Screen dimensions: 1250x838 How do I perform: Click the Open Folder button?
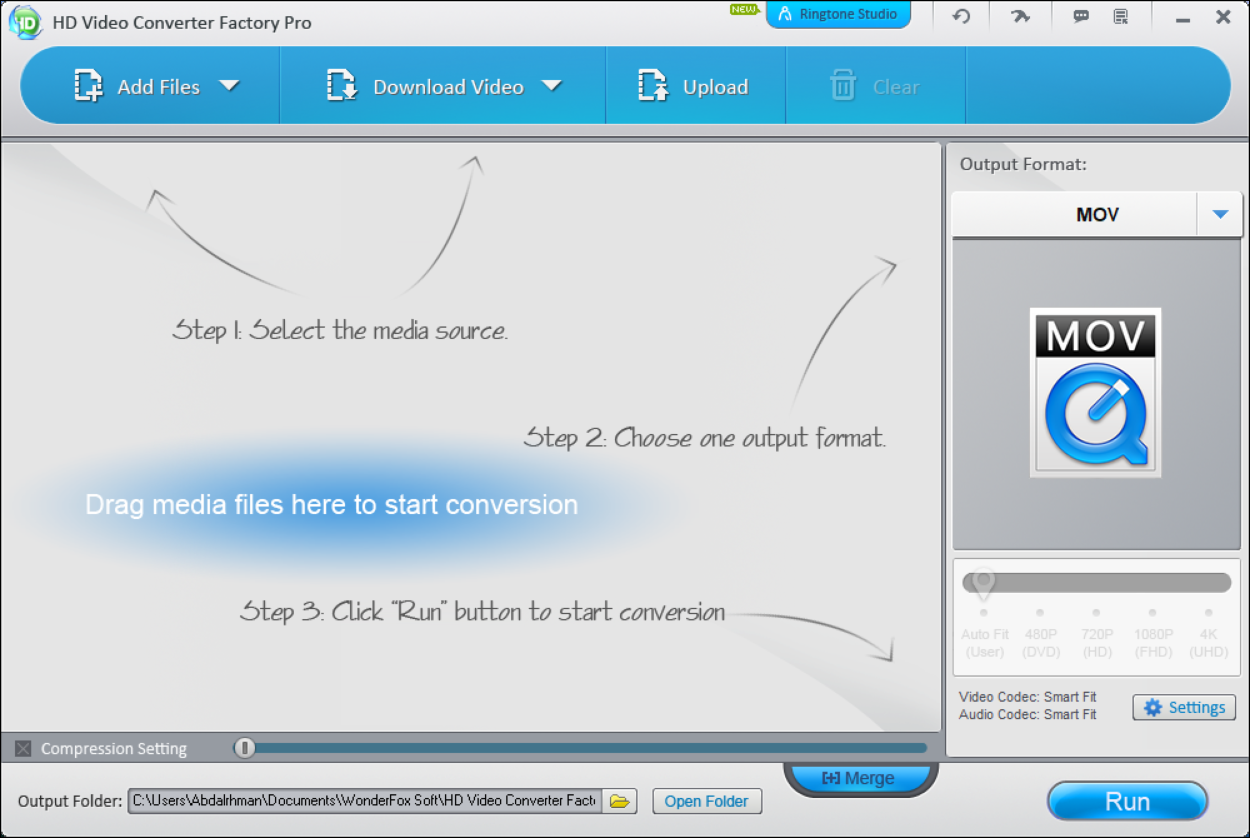707,801
